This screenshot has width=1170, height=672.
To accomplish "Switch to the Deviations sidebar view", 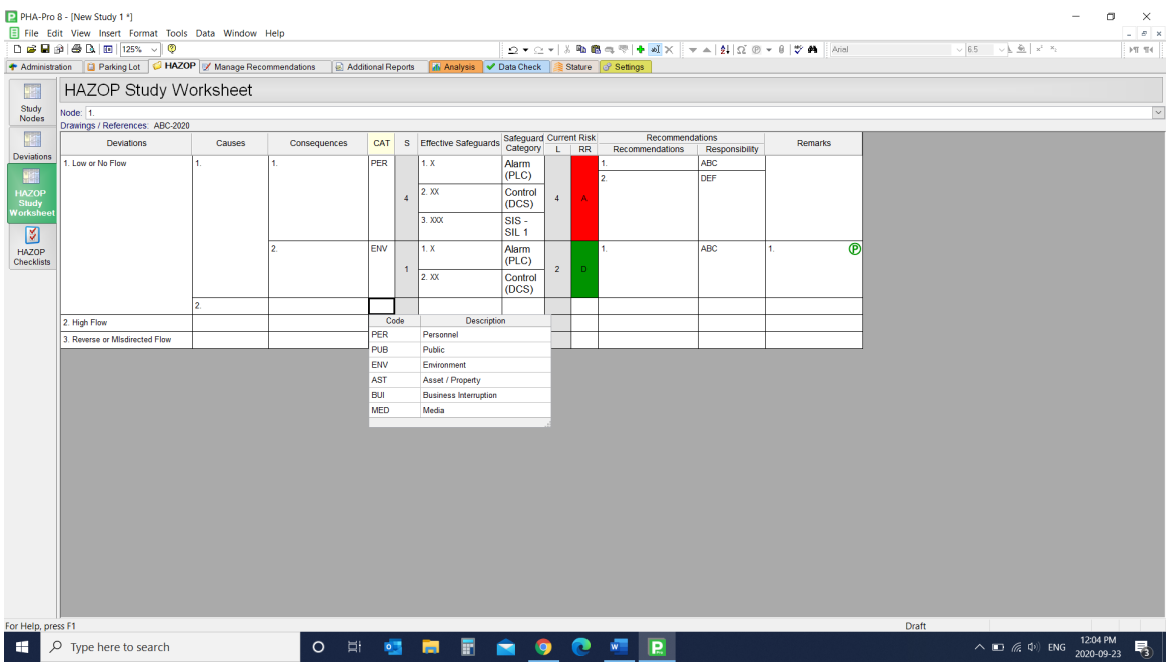I will pos(31,145).
